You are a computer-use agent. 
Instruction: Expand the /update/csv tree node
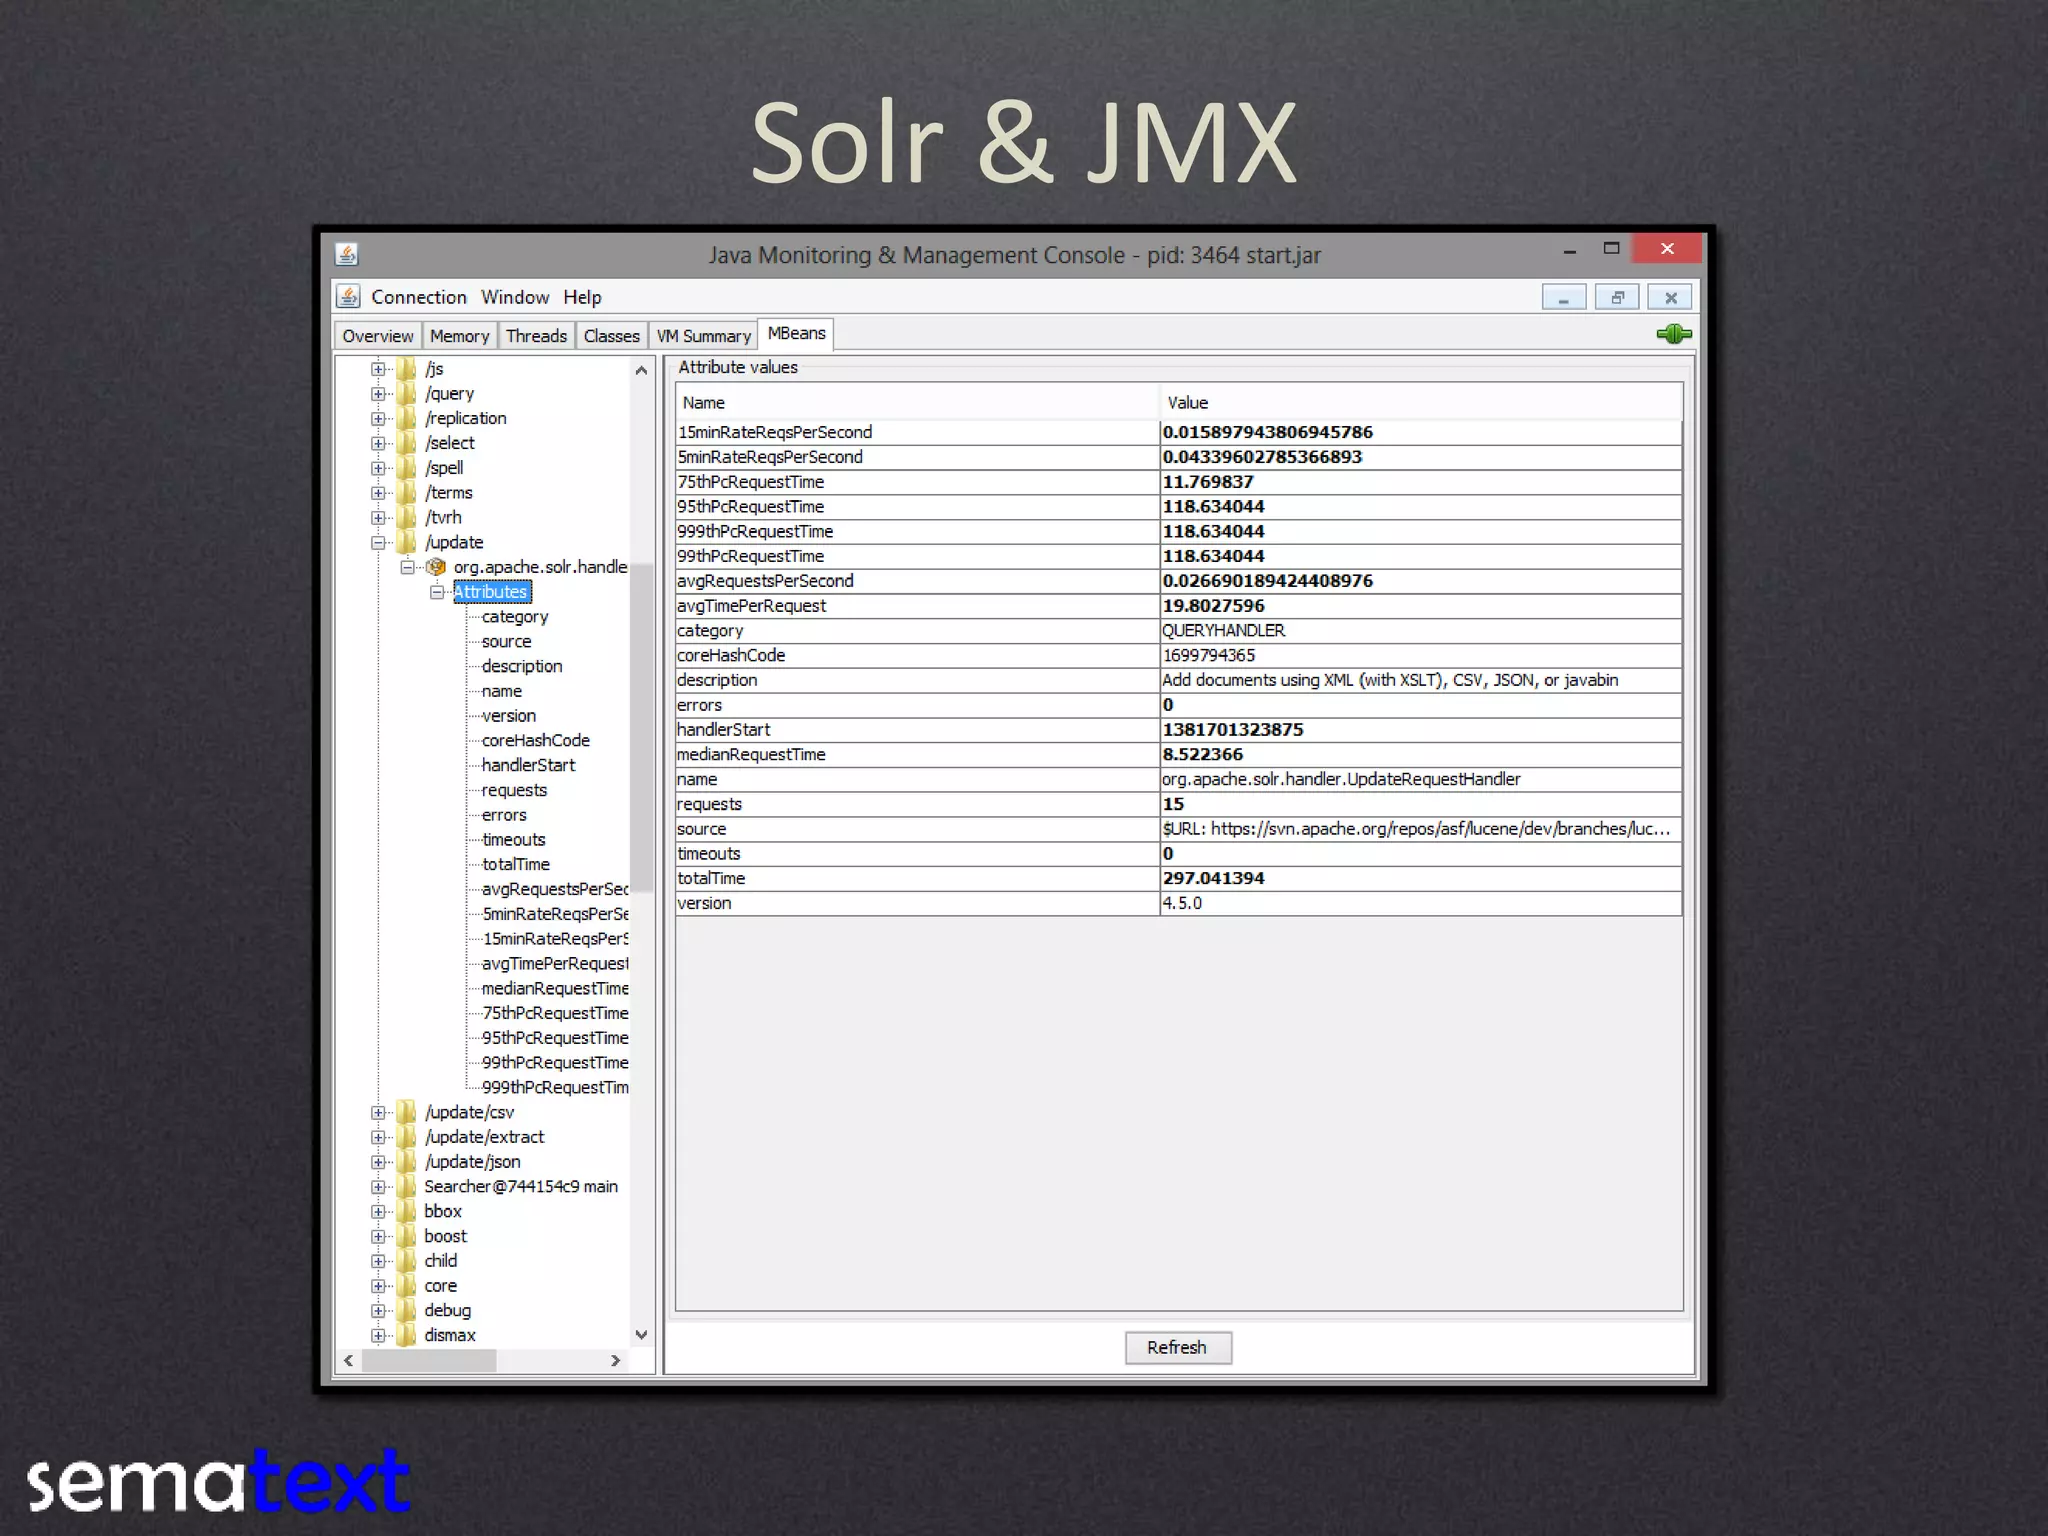tap(378, 1112)
